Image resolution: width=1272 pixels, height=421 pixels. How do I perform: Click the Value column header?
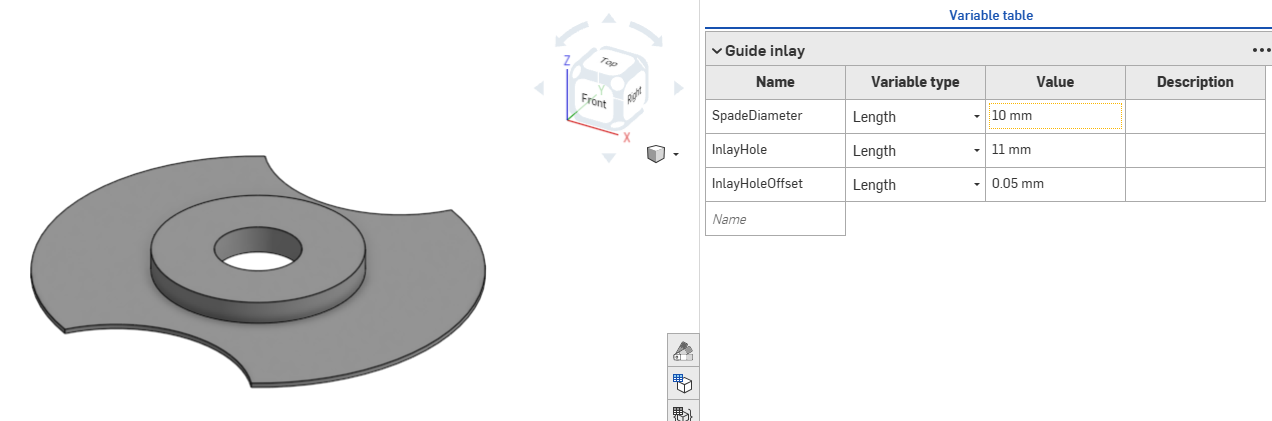tap(1055, 82)
